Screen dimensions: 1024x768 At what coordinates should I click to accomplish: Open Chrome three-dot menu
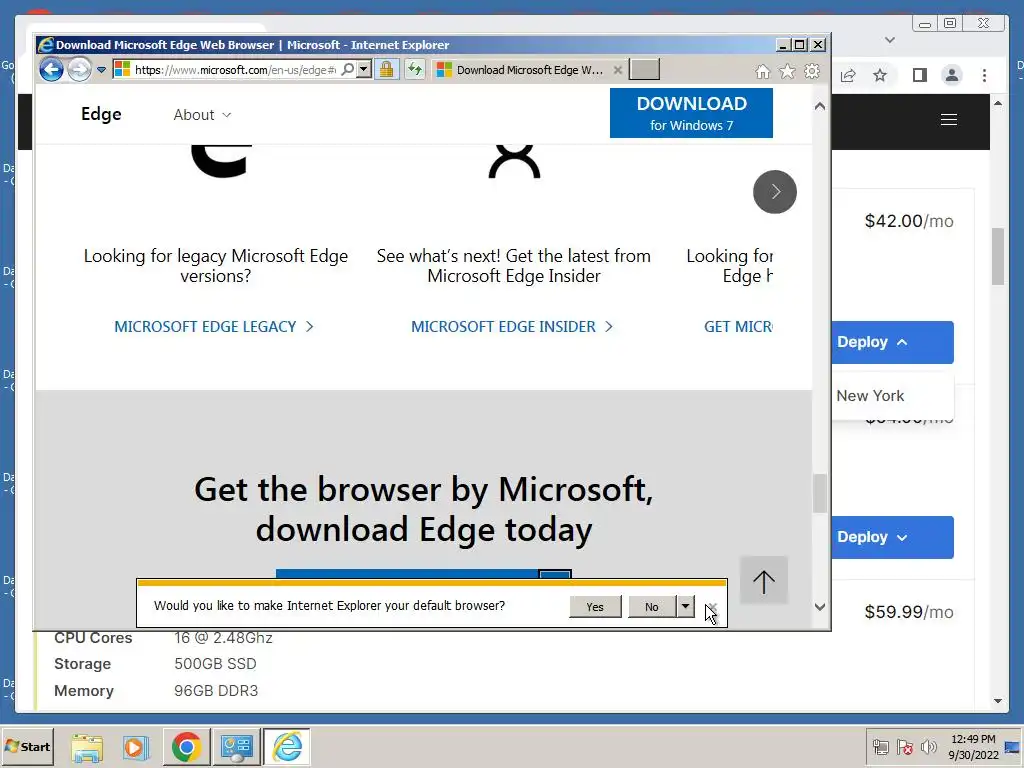(x=984, y=75)
